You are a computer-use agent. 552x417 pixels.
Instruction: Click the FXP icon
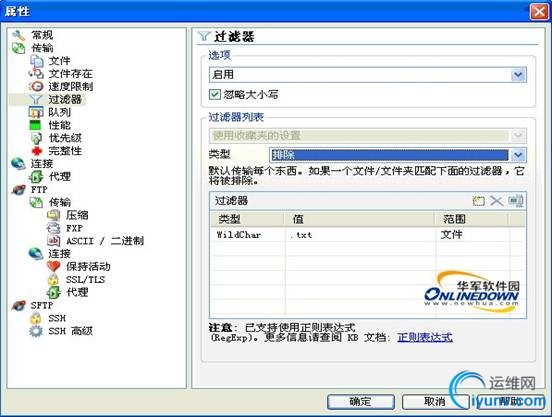(x=54, y=228)
